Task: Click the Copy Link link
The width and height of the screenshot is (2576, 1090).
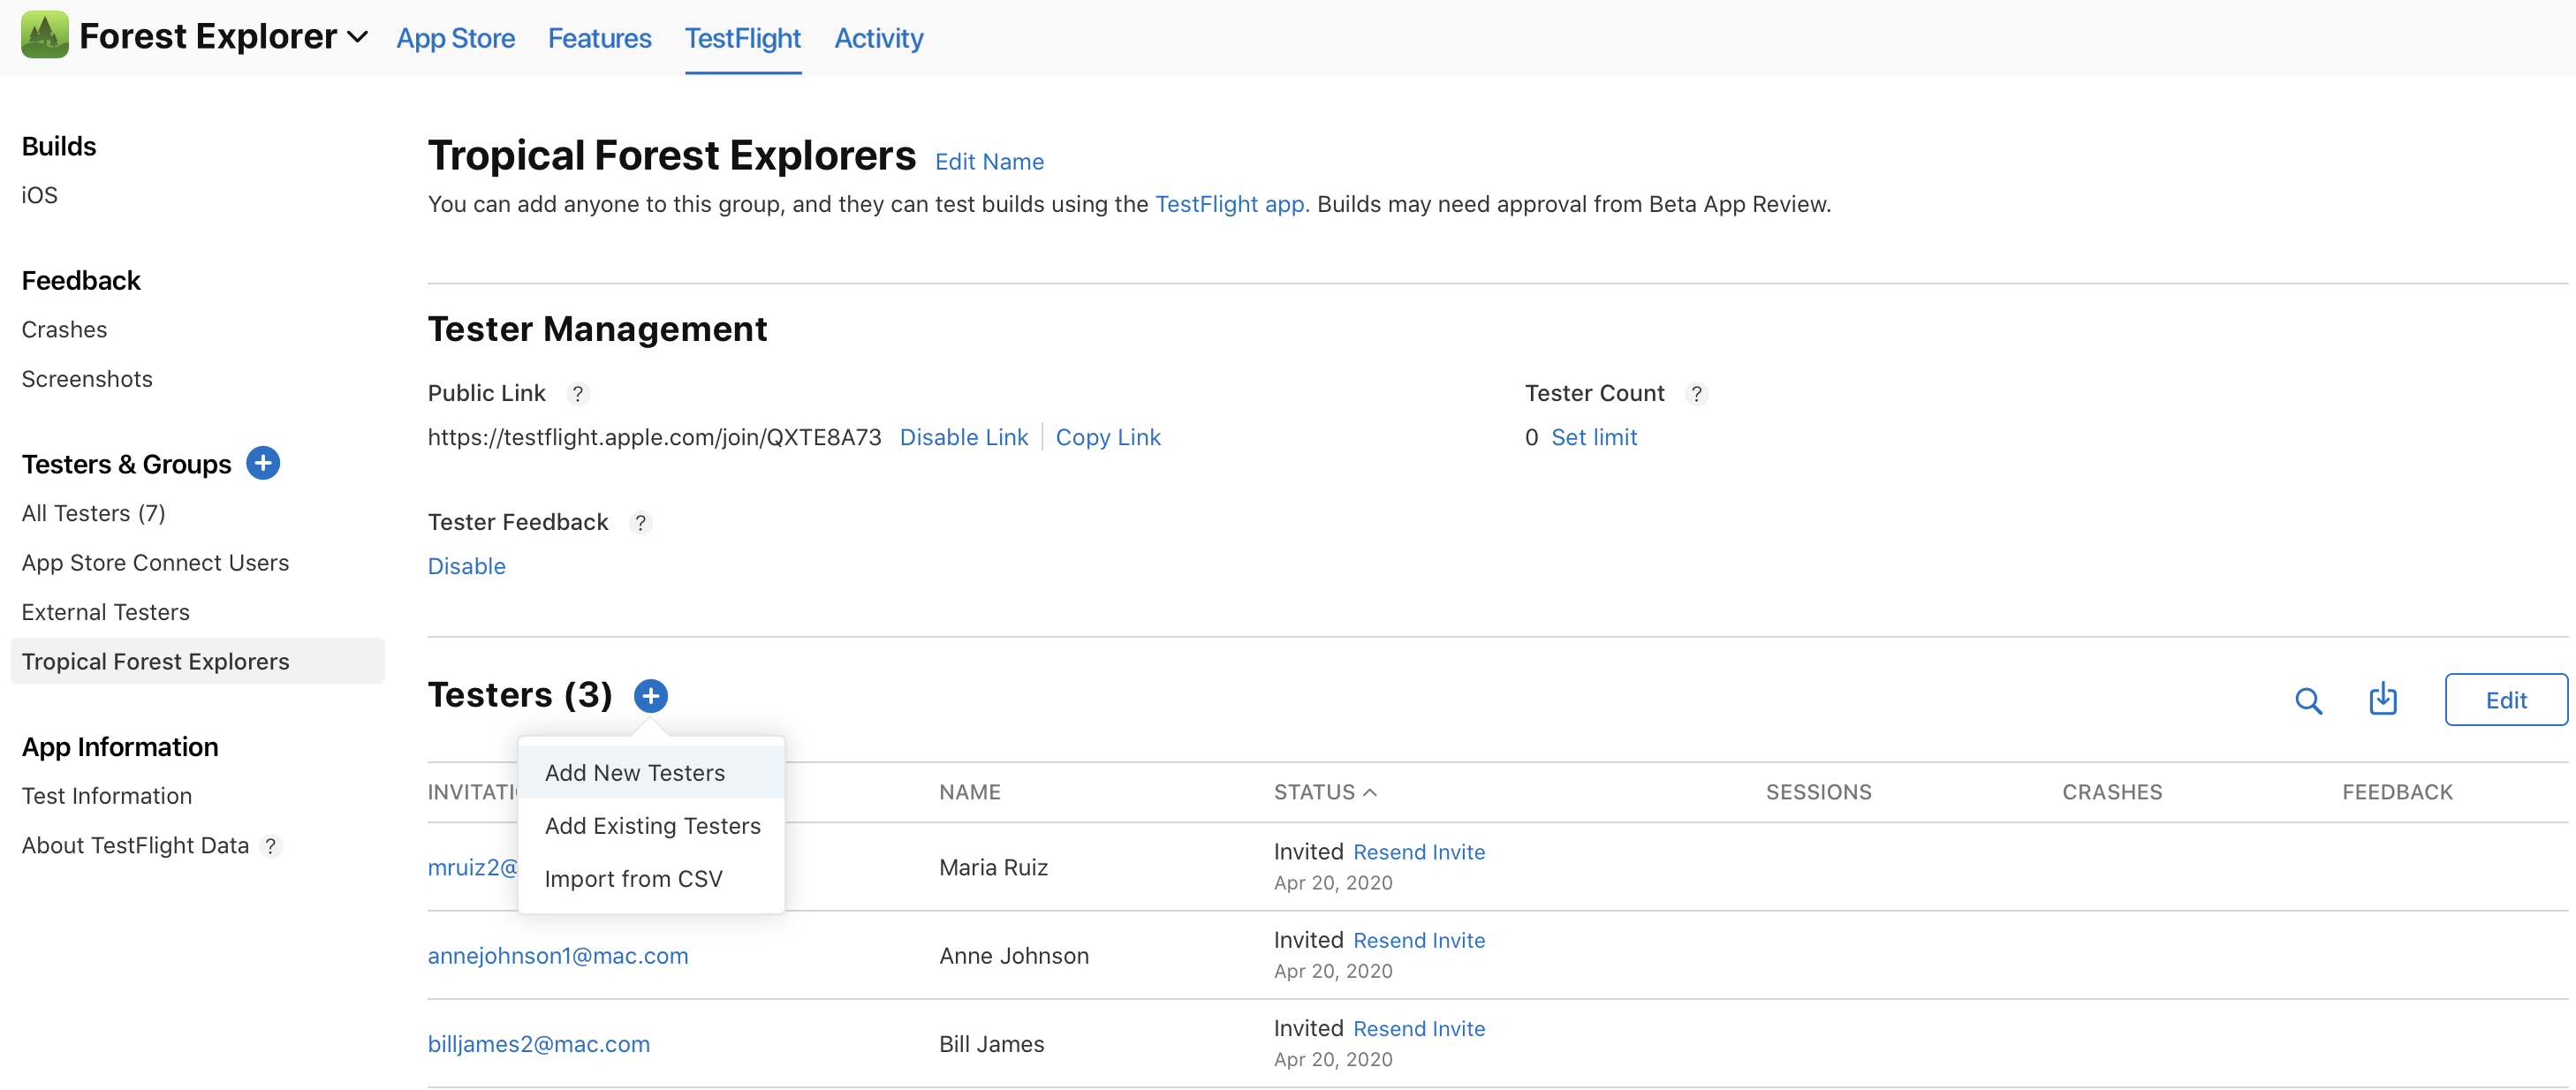Action: click(1107, 437)
